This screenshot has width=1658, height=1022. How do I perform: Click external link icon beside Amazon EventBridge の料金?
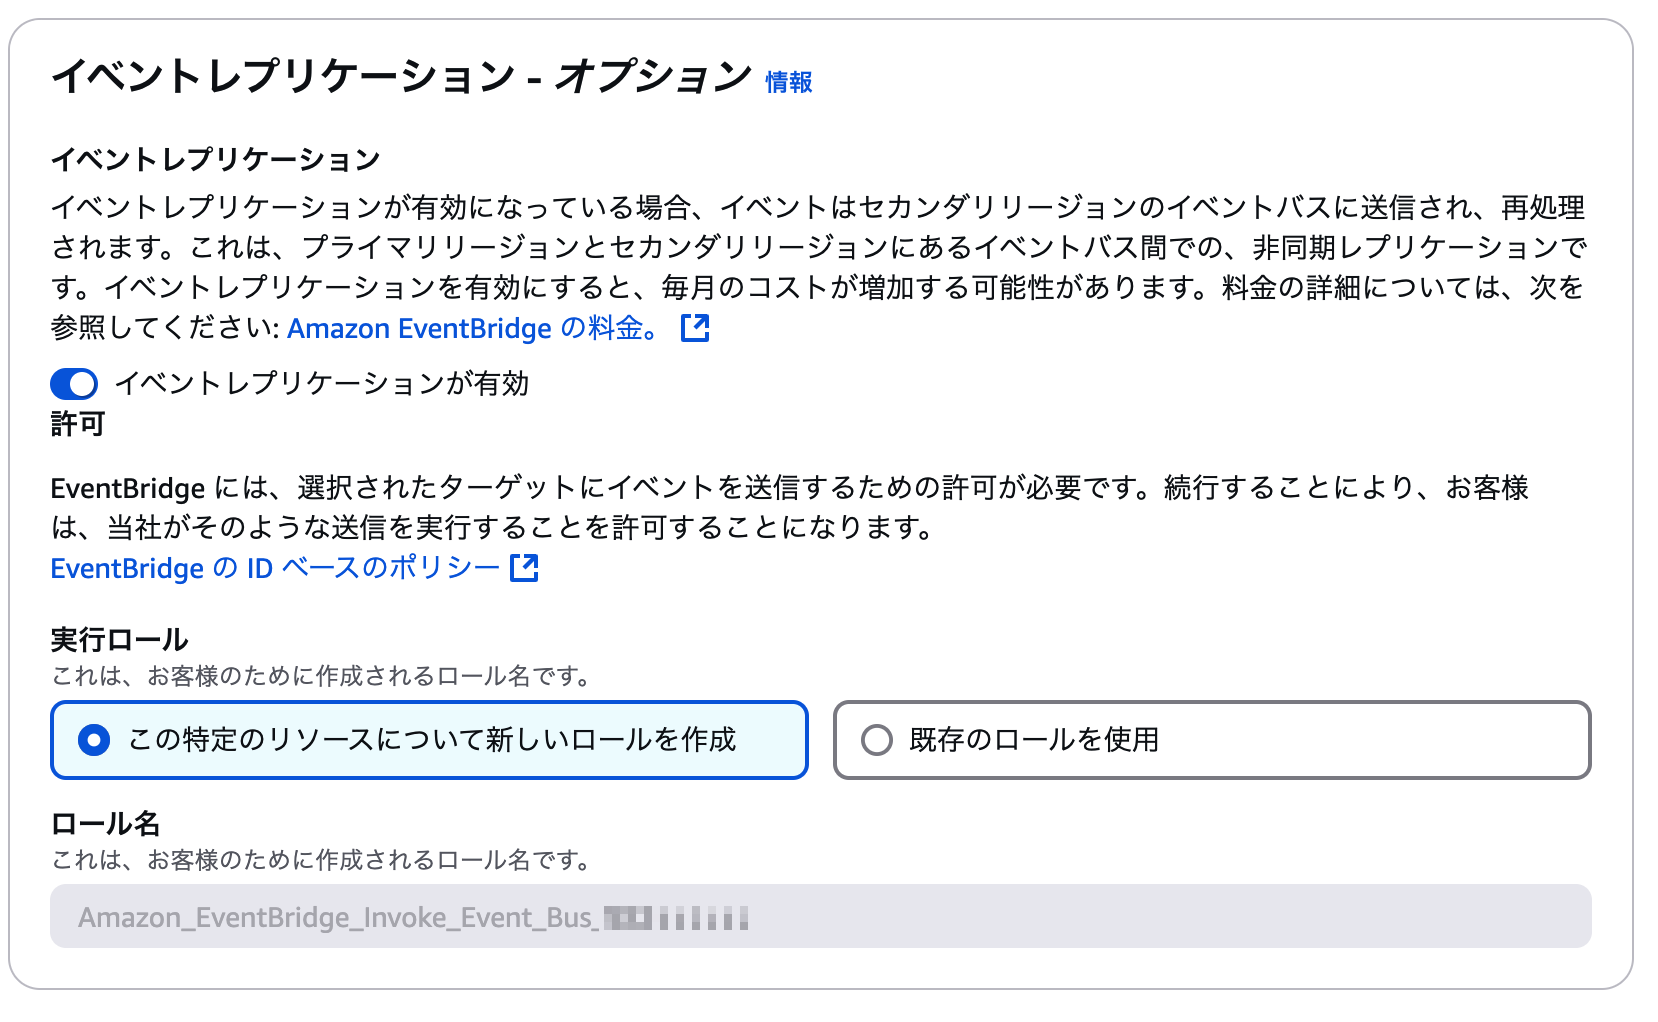697,327
